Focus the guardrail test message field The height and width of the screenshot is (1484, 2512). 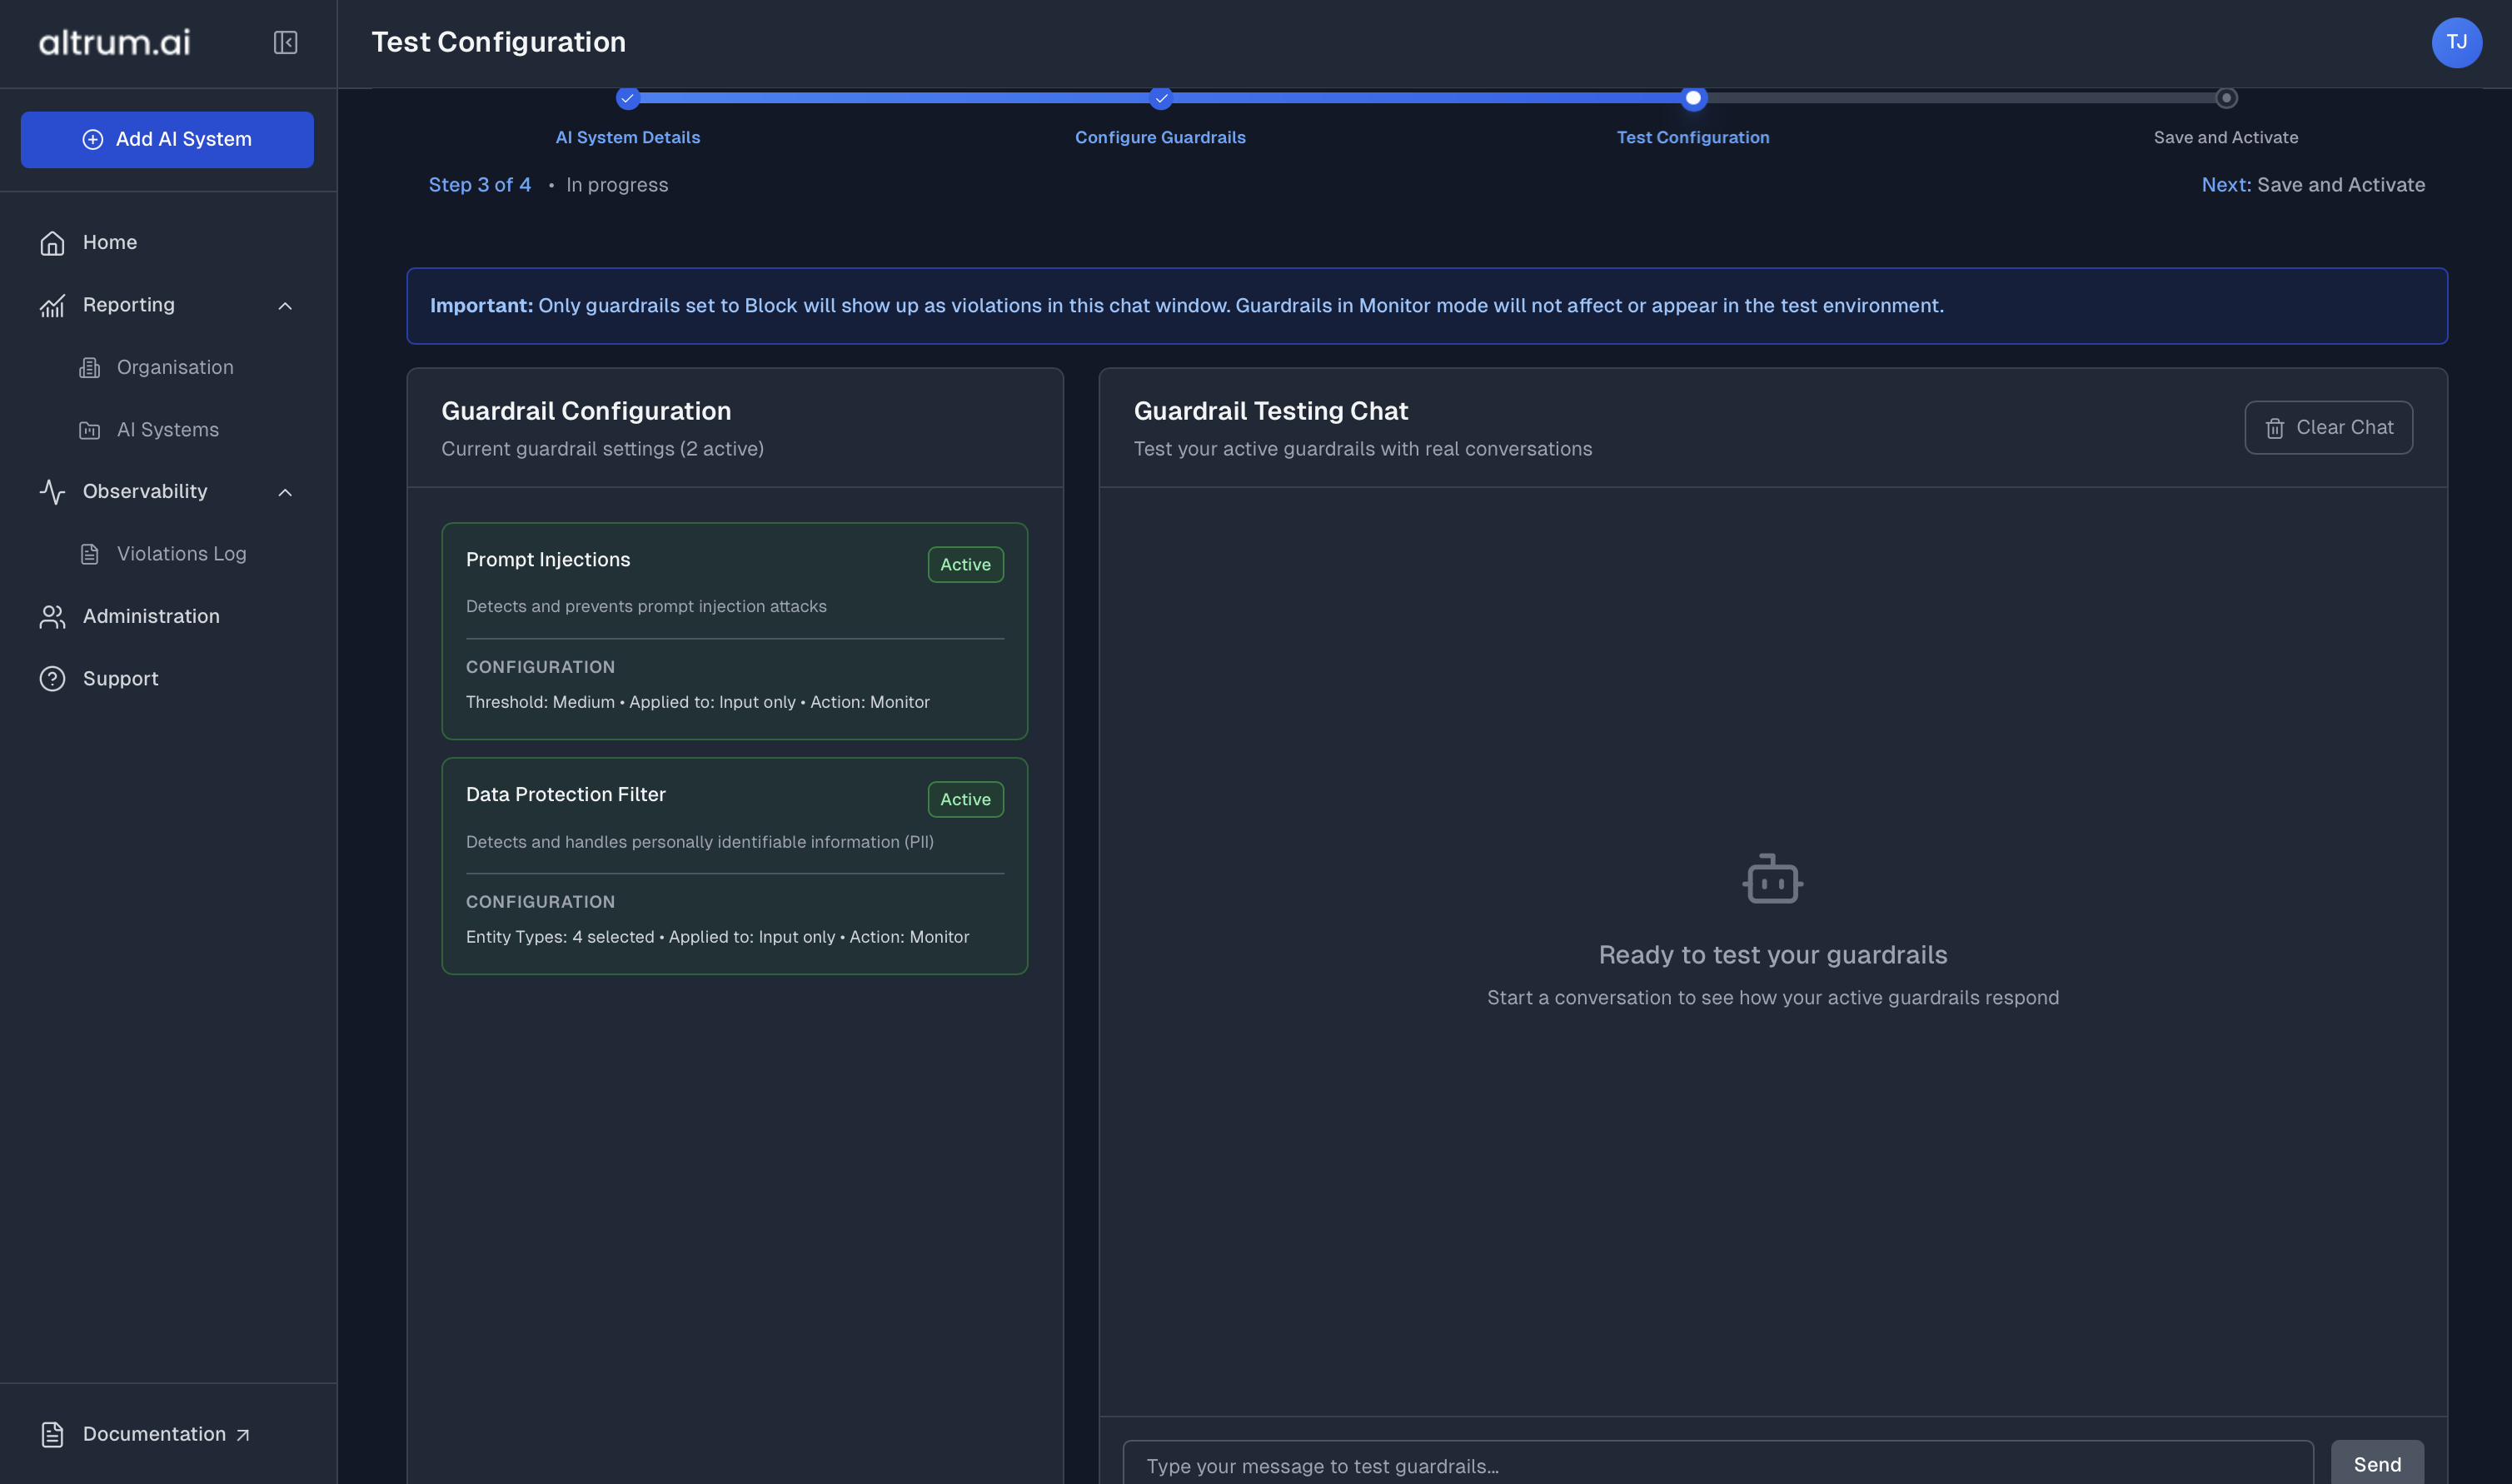(x=1717, y=1465)
